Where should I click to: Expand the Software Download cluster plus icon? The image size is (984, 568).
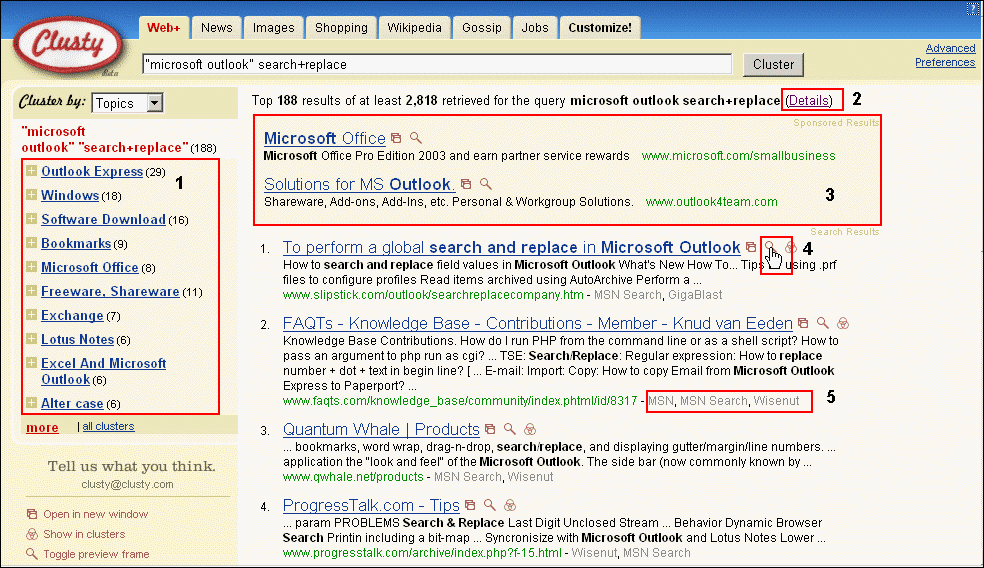pyautogui.click(x=32, y=220)
